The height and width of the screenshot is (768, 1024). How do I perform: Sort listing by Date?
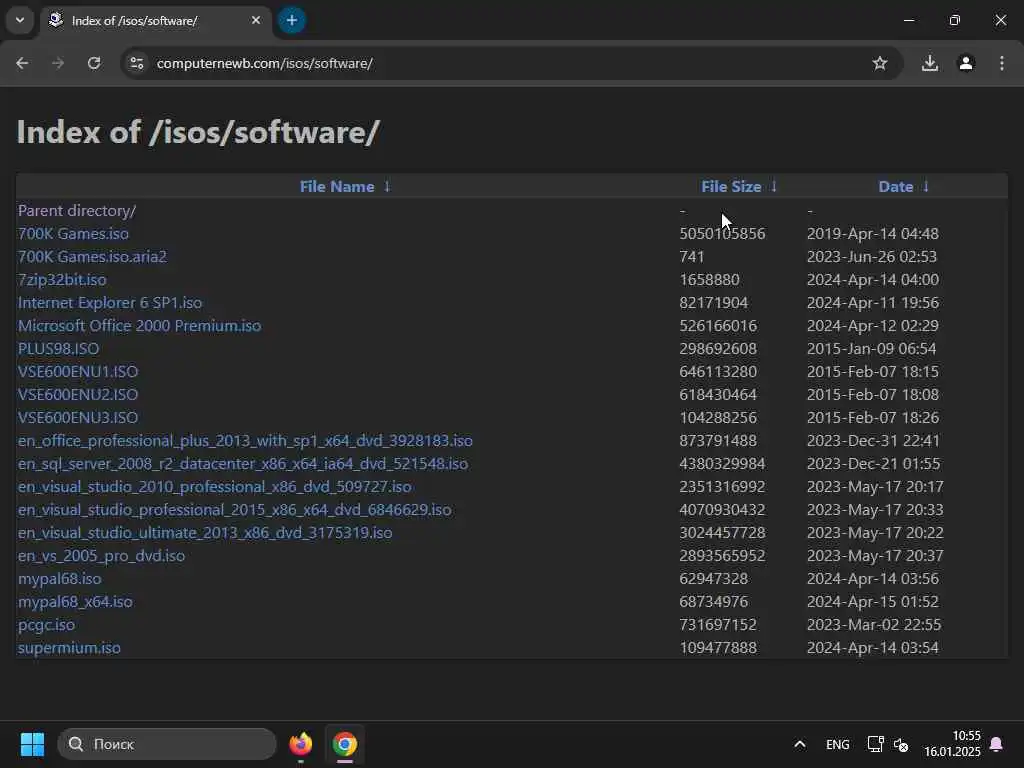895,187
